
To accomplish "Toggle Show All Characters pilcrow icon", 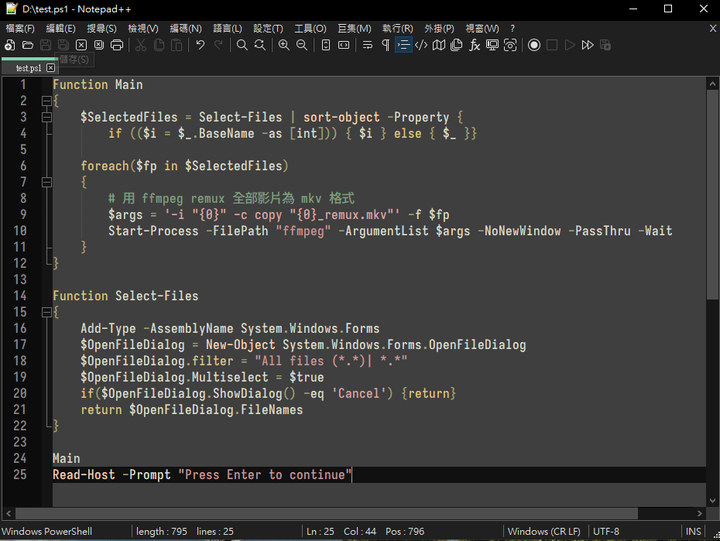I will 386,45.
